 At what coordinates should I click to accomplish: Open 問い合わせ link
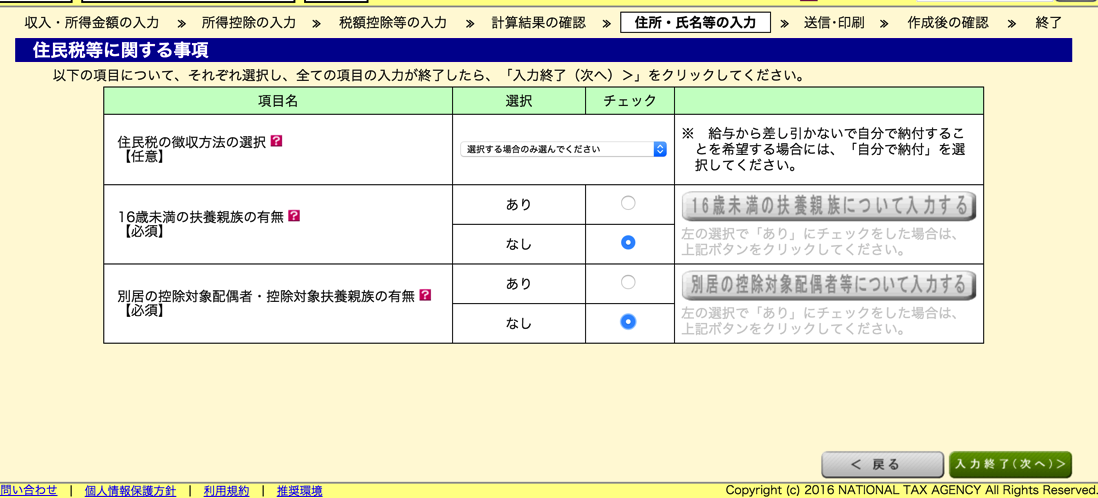pyautogui.click(x=29, y=490)
